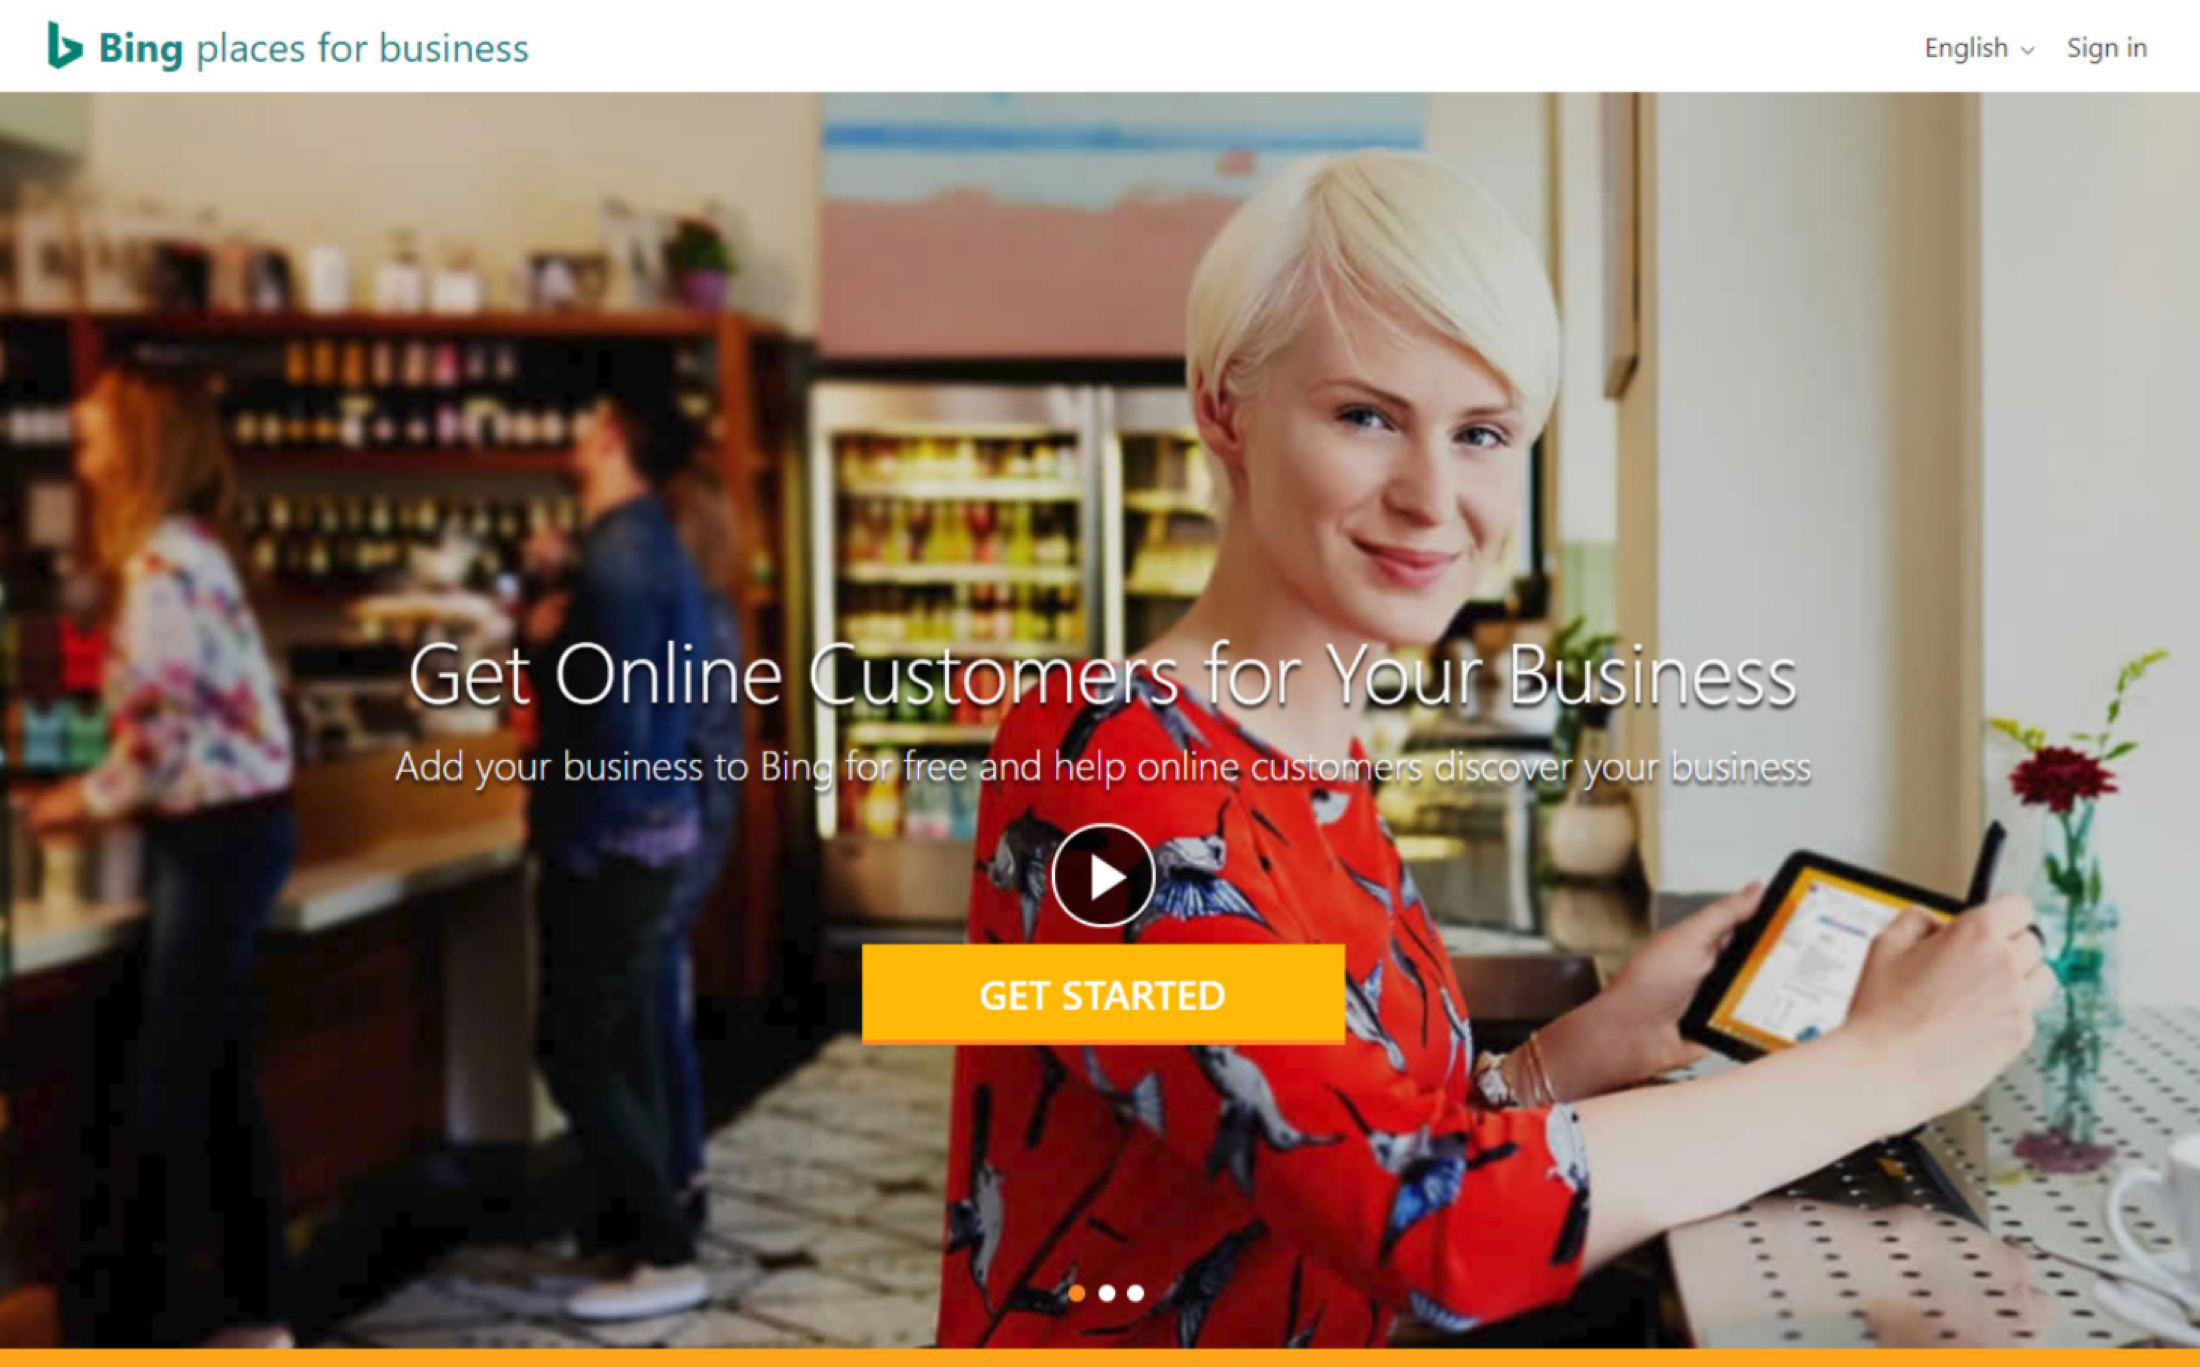The image size is (2200, 1368).
Task: Click the orange bar below the hero
Action: [1100, 1358]
